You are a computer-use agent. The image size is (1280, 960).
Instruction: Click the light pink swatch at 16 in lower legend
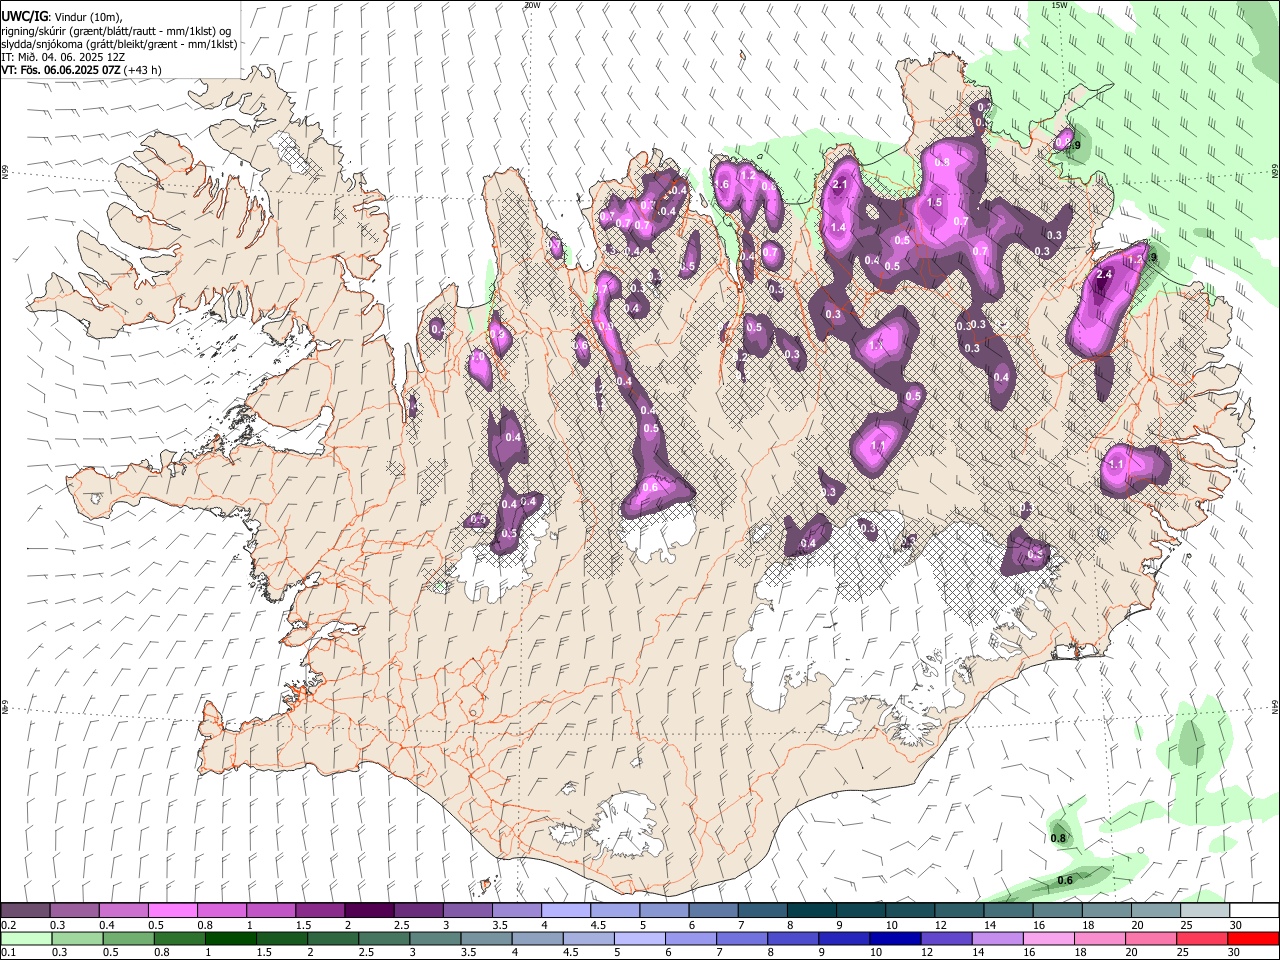coord(1048,939)
